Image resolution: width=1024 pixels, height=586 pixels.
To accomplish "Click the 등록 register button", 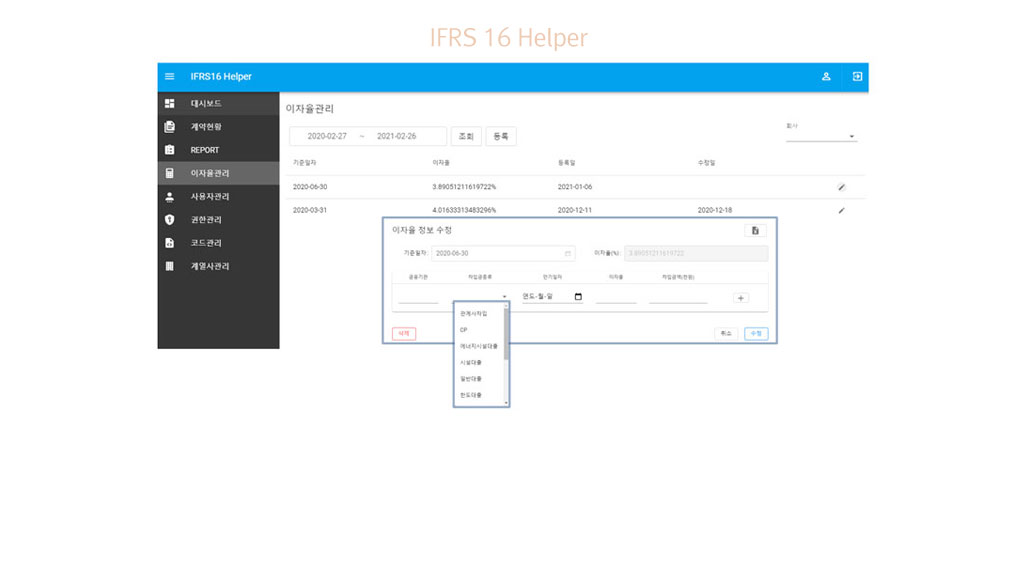I will (500, 136).
